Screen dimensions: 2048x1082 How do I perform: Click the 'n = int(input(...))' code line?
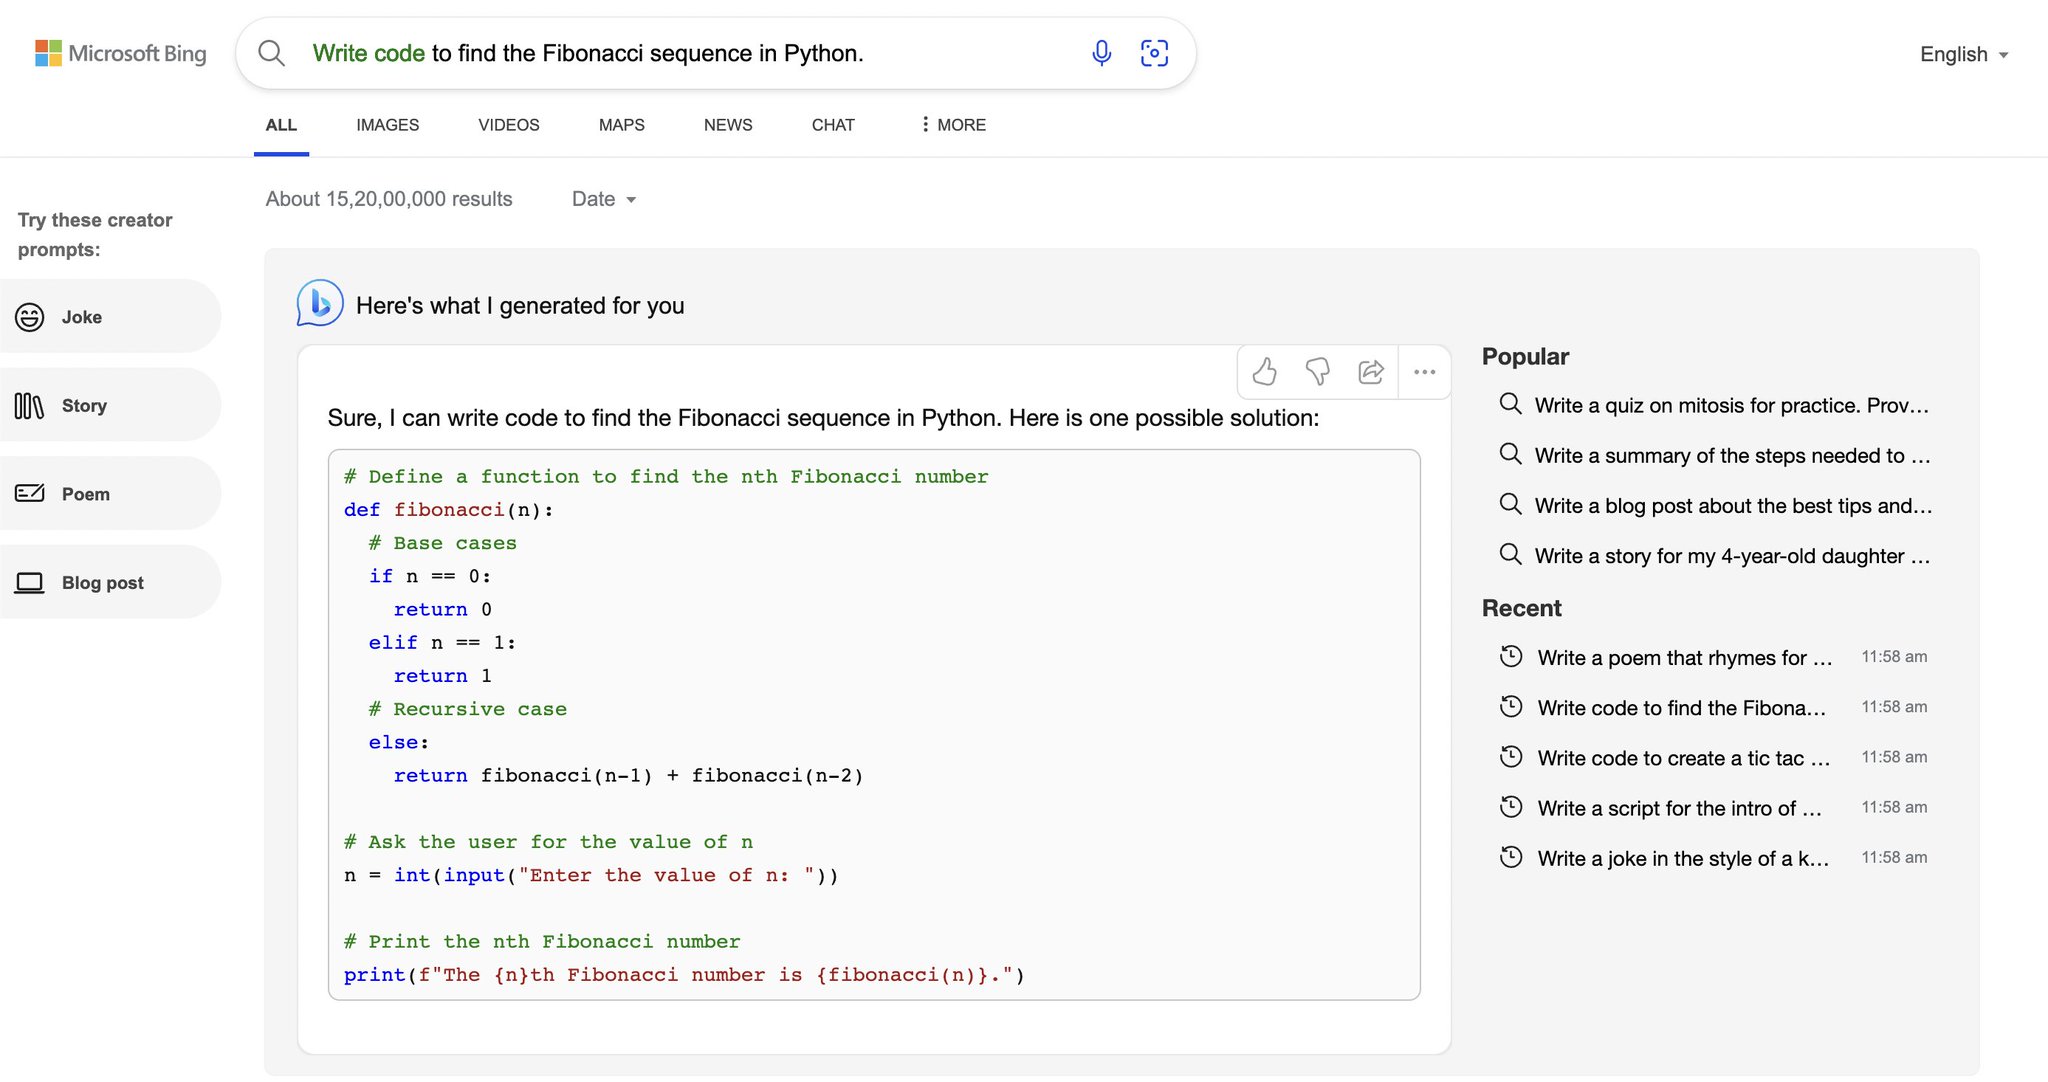(591, 875)
